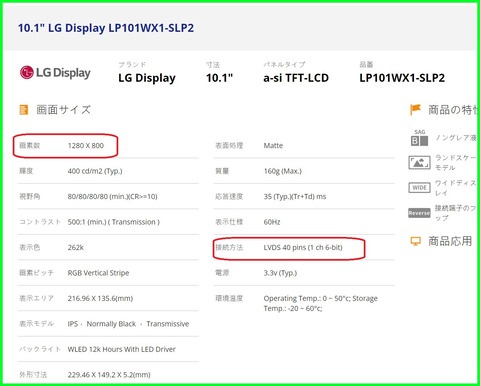Select the outline size 229.46 X 149.2 X 5.2(mm)

tap(109, 375)
